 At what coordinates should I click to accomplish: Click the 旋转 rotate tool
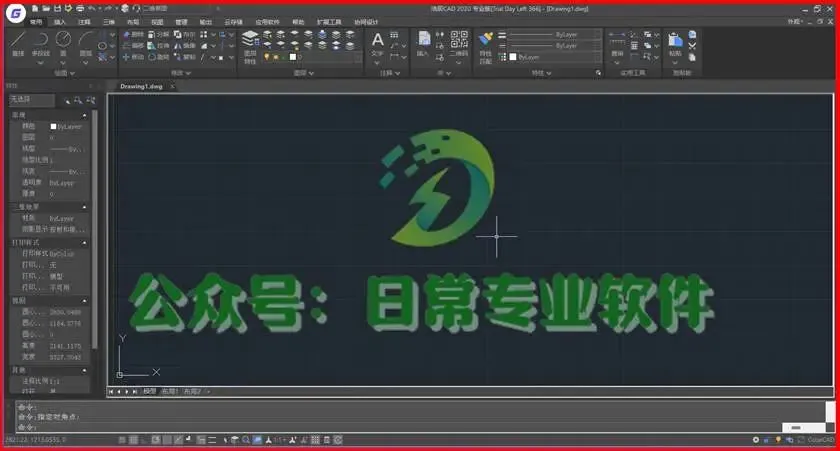(159, 57)
